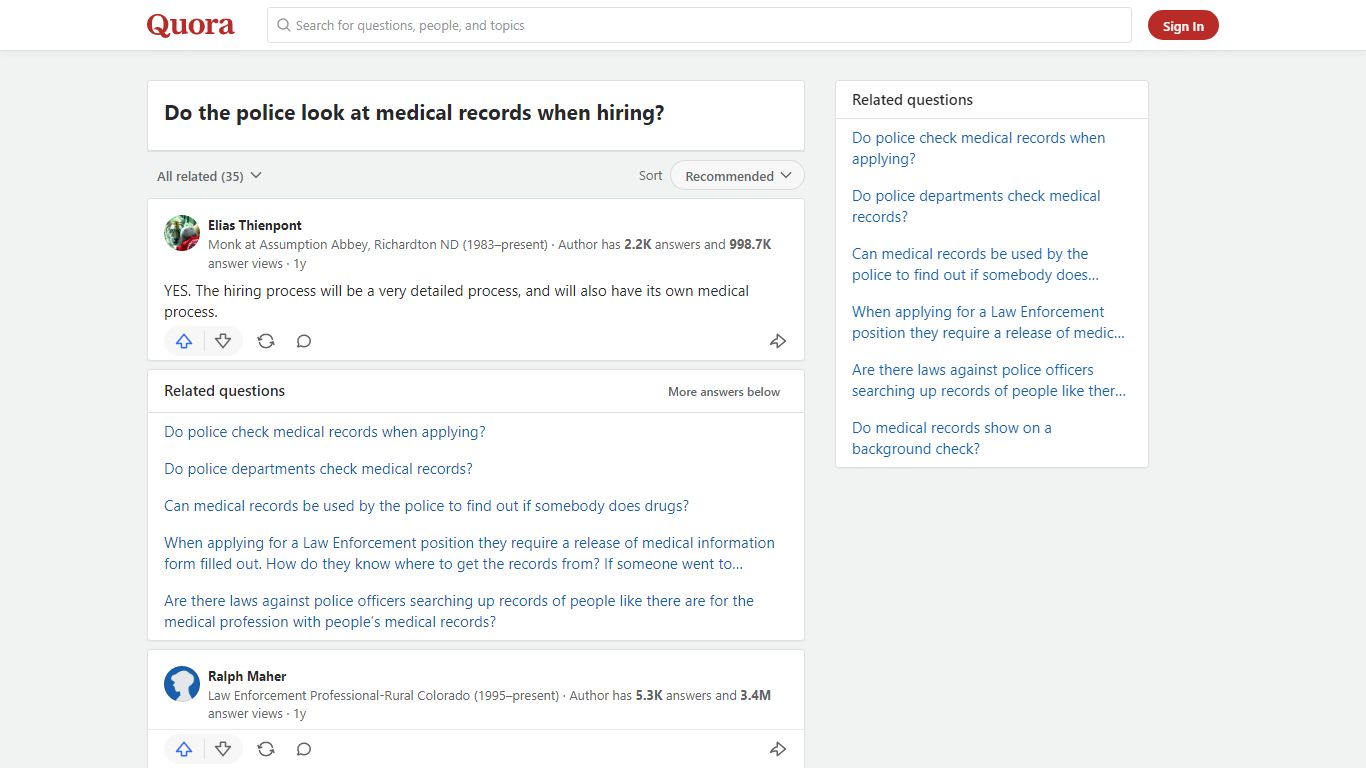Comment on Ralph Maher's answer

click(x=304, y=749)
